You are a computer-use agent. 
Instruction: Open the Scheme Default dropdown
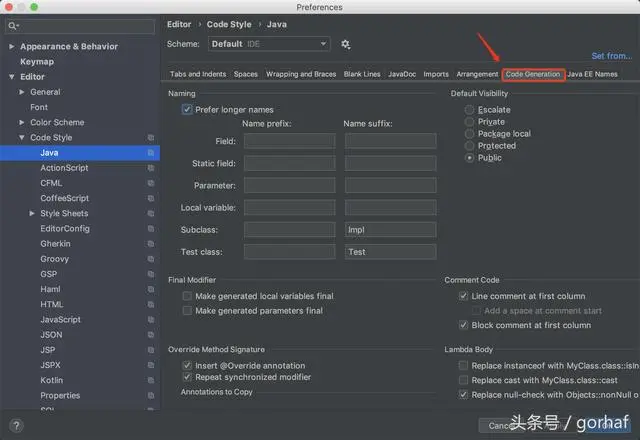[269, 44]
